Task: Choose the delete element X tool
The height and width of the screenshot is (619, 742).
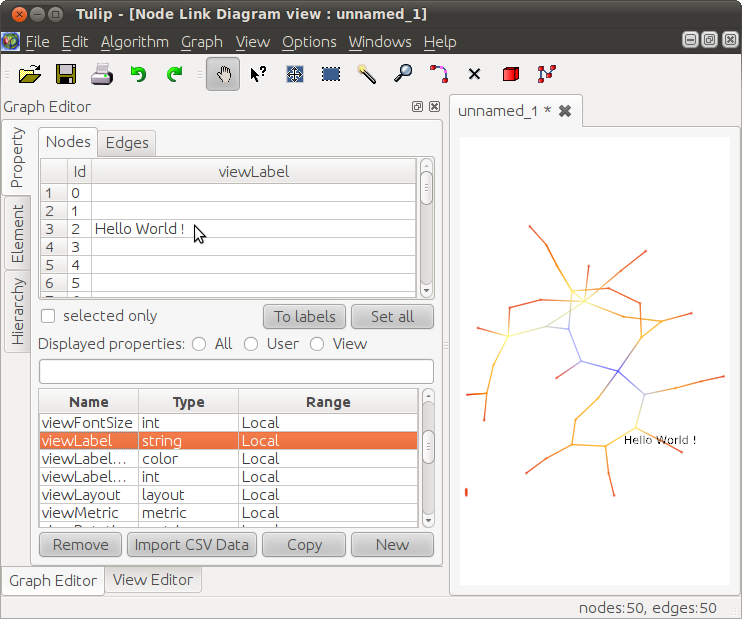Action: (x=474, y=74)
